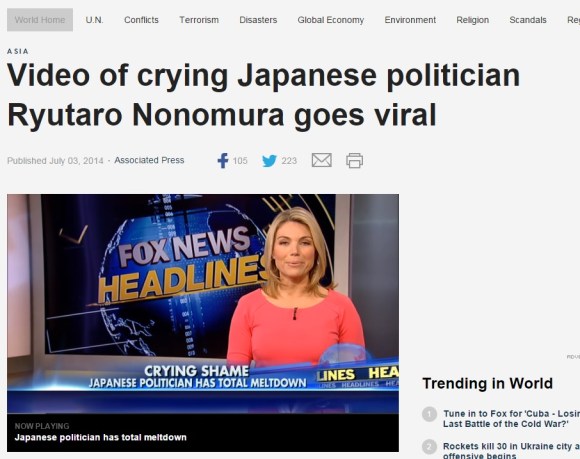Viewport: 580px width, 459px height.
Task: Play the Fox News Headlines video
Action: (x=203, y=303)
